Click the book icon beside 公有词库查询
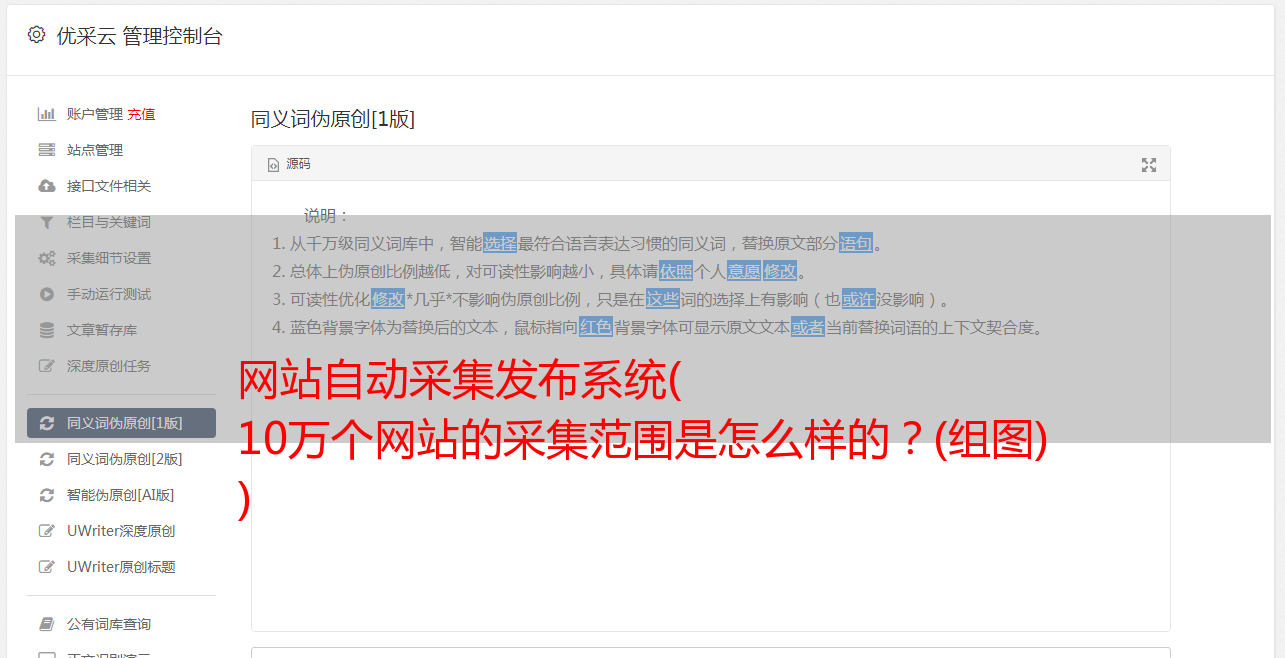Viewport: 1285px width, 658px height. pos(46,624)
